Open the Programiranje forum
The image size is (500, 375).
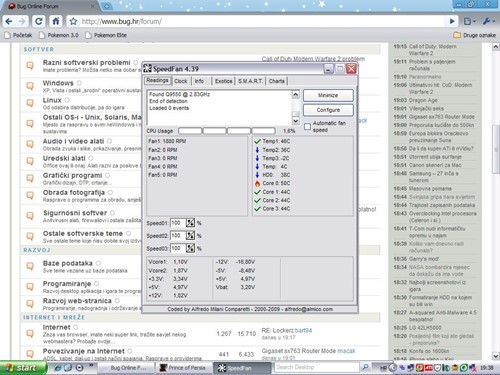pos(67,284)
